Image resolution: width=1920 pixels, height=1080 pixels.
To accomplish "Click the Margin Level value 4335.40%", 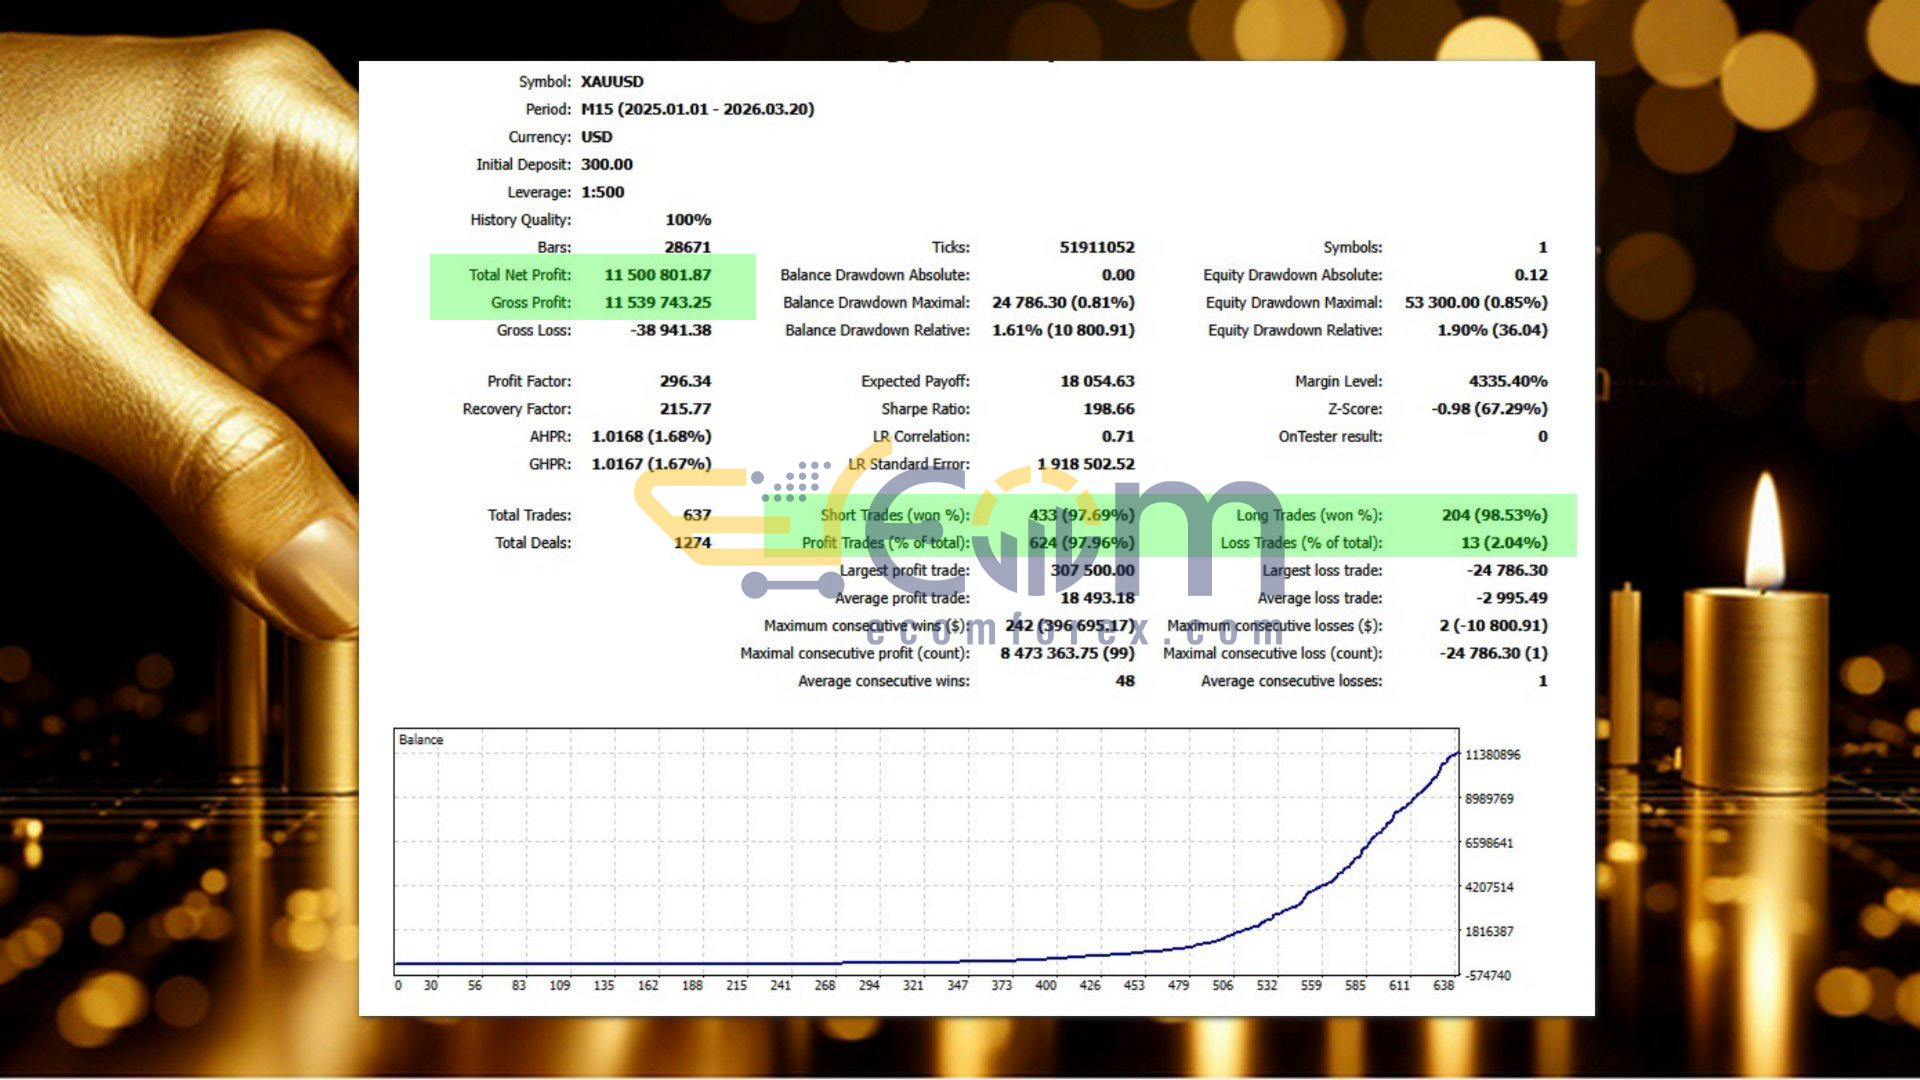I will [1507, 381].
